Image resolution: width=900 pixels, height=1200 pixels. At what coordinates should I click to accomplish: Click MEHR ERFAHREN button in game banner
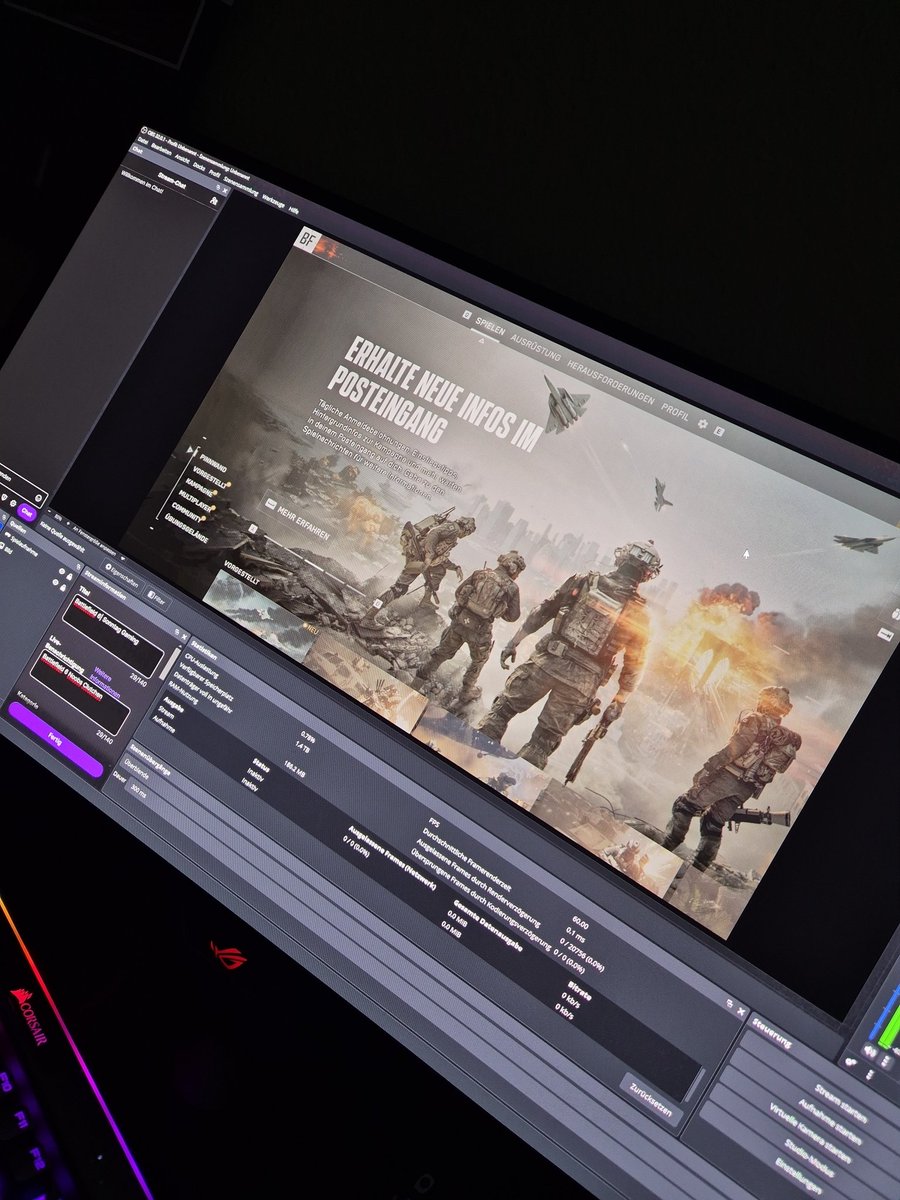pos(297,520)
